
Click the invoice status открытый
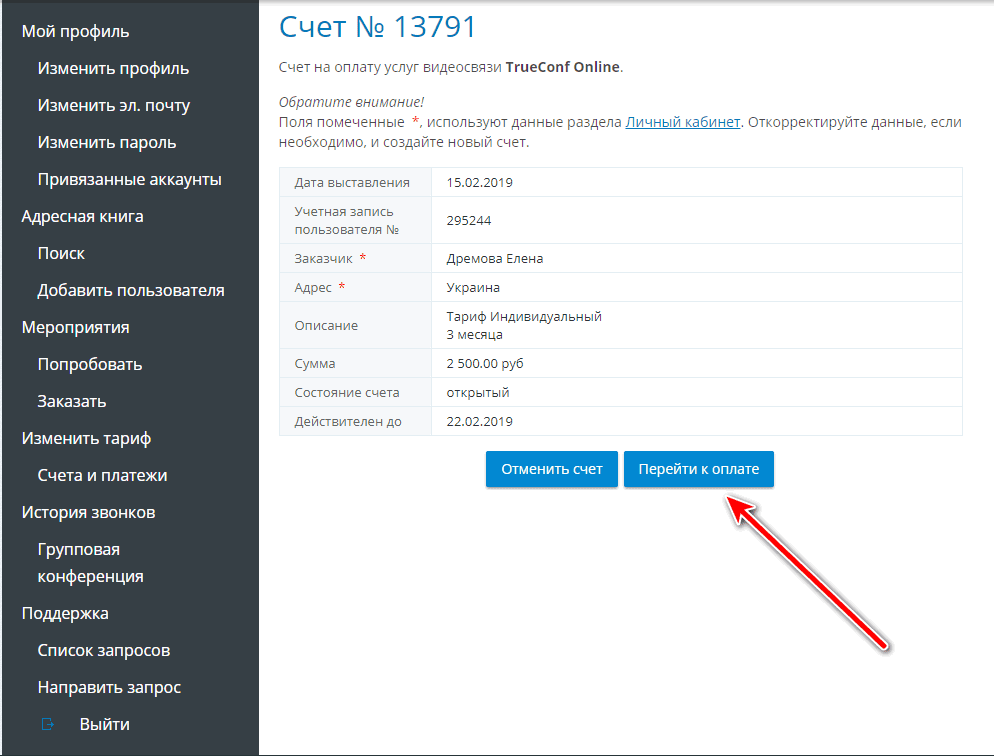pos(477,393)
